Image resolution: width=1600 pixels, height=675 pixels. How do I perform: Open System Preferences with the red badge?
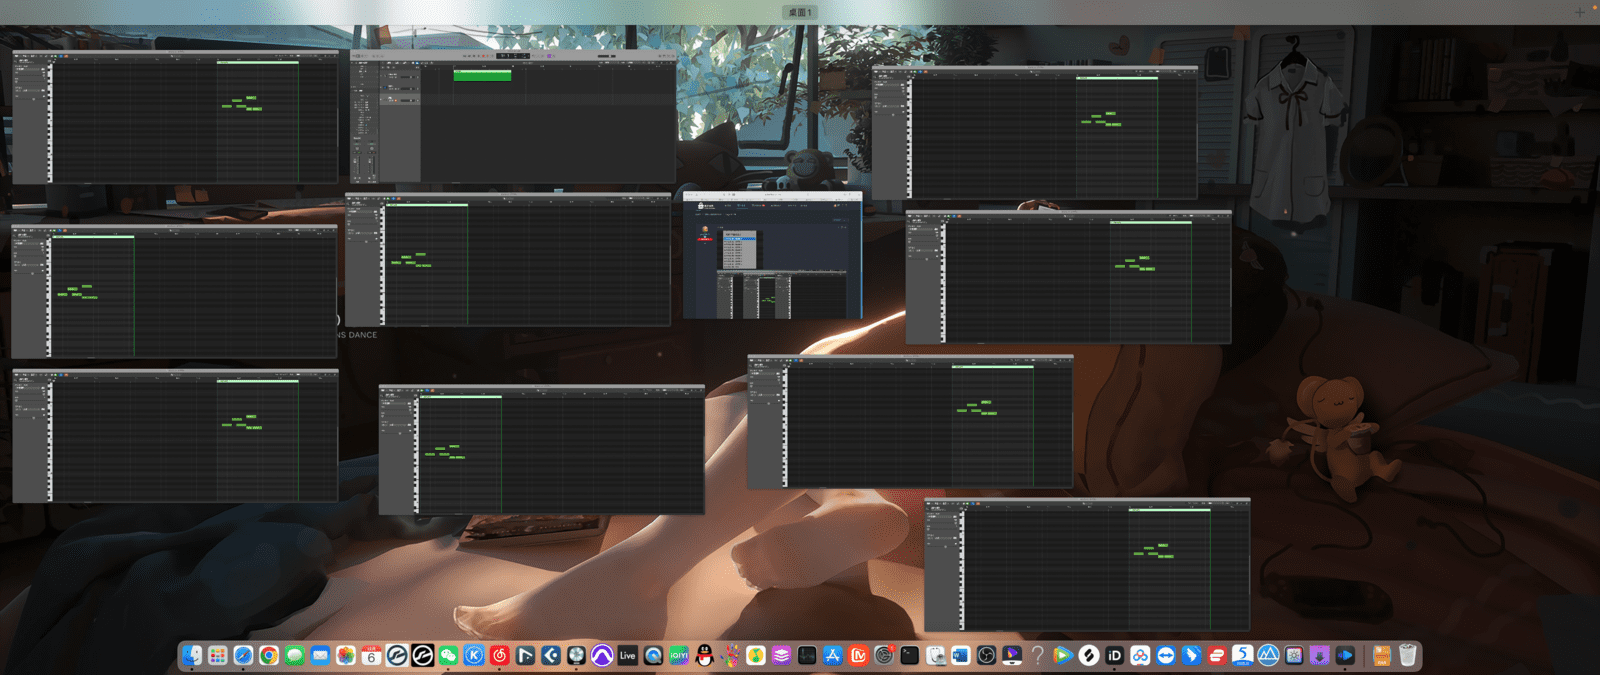click(884, 655)
